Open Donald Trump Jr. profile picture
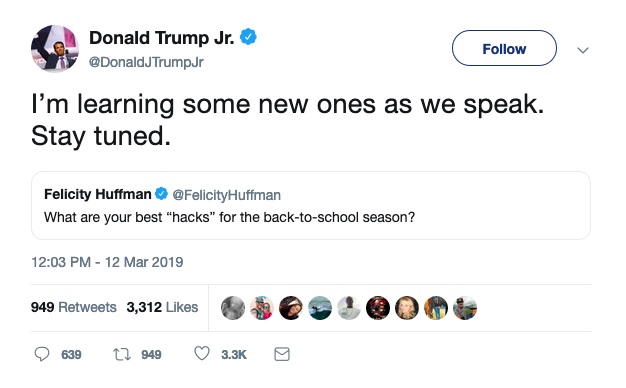 tap(55, 49)
